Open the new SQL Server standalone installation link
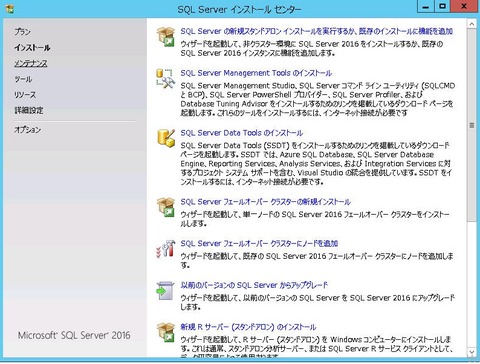The image size is (480, 364). pyautogui.click(x=316, y=31)
